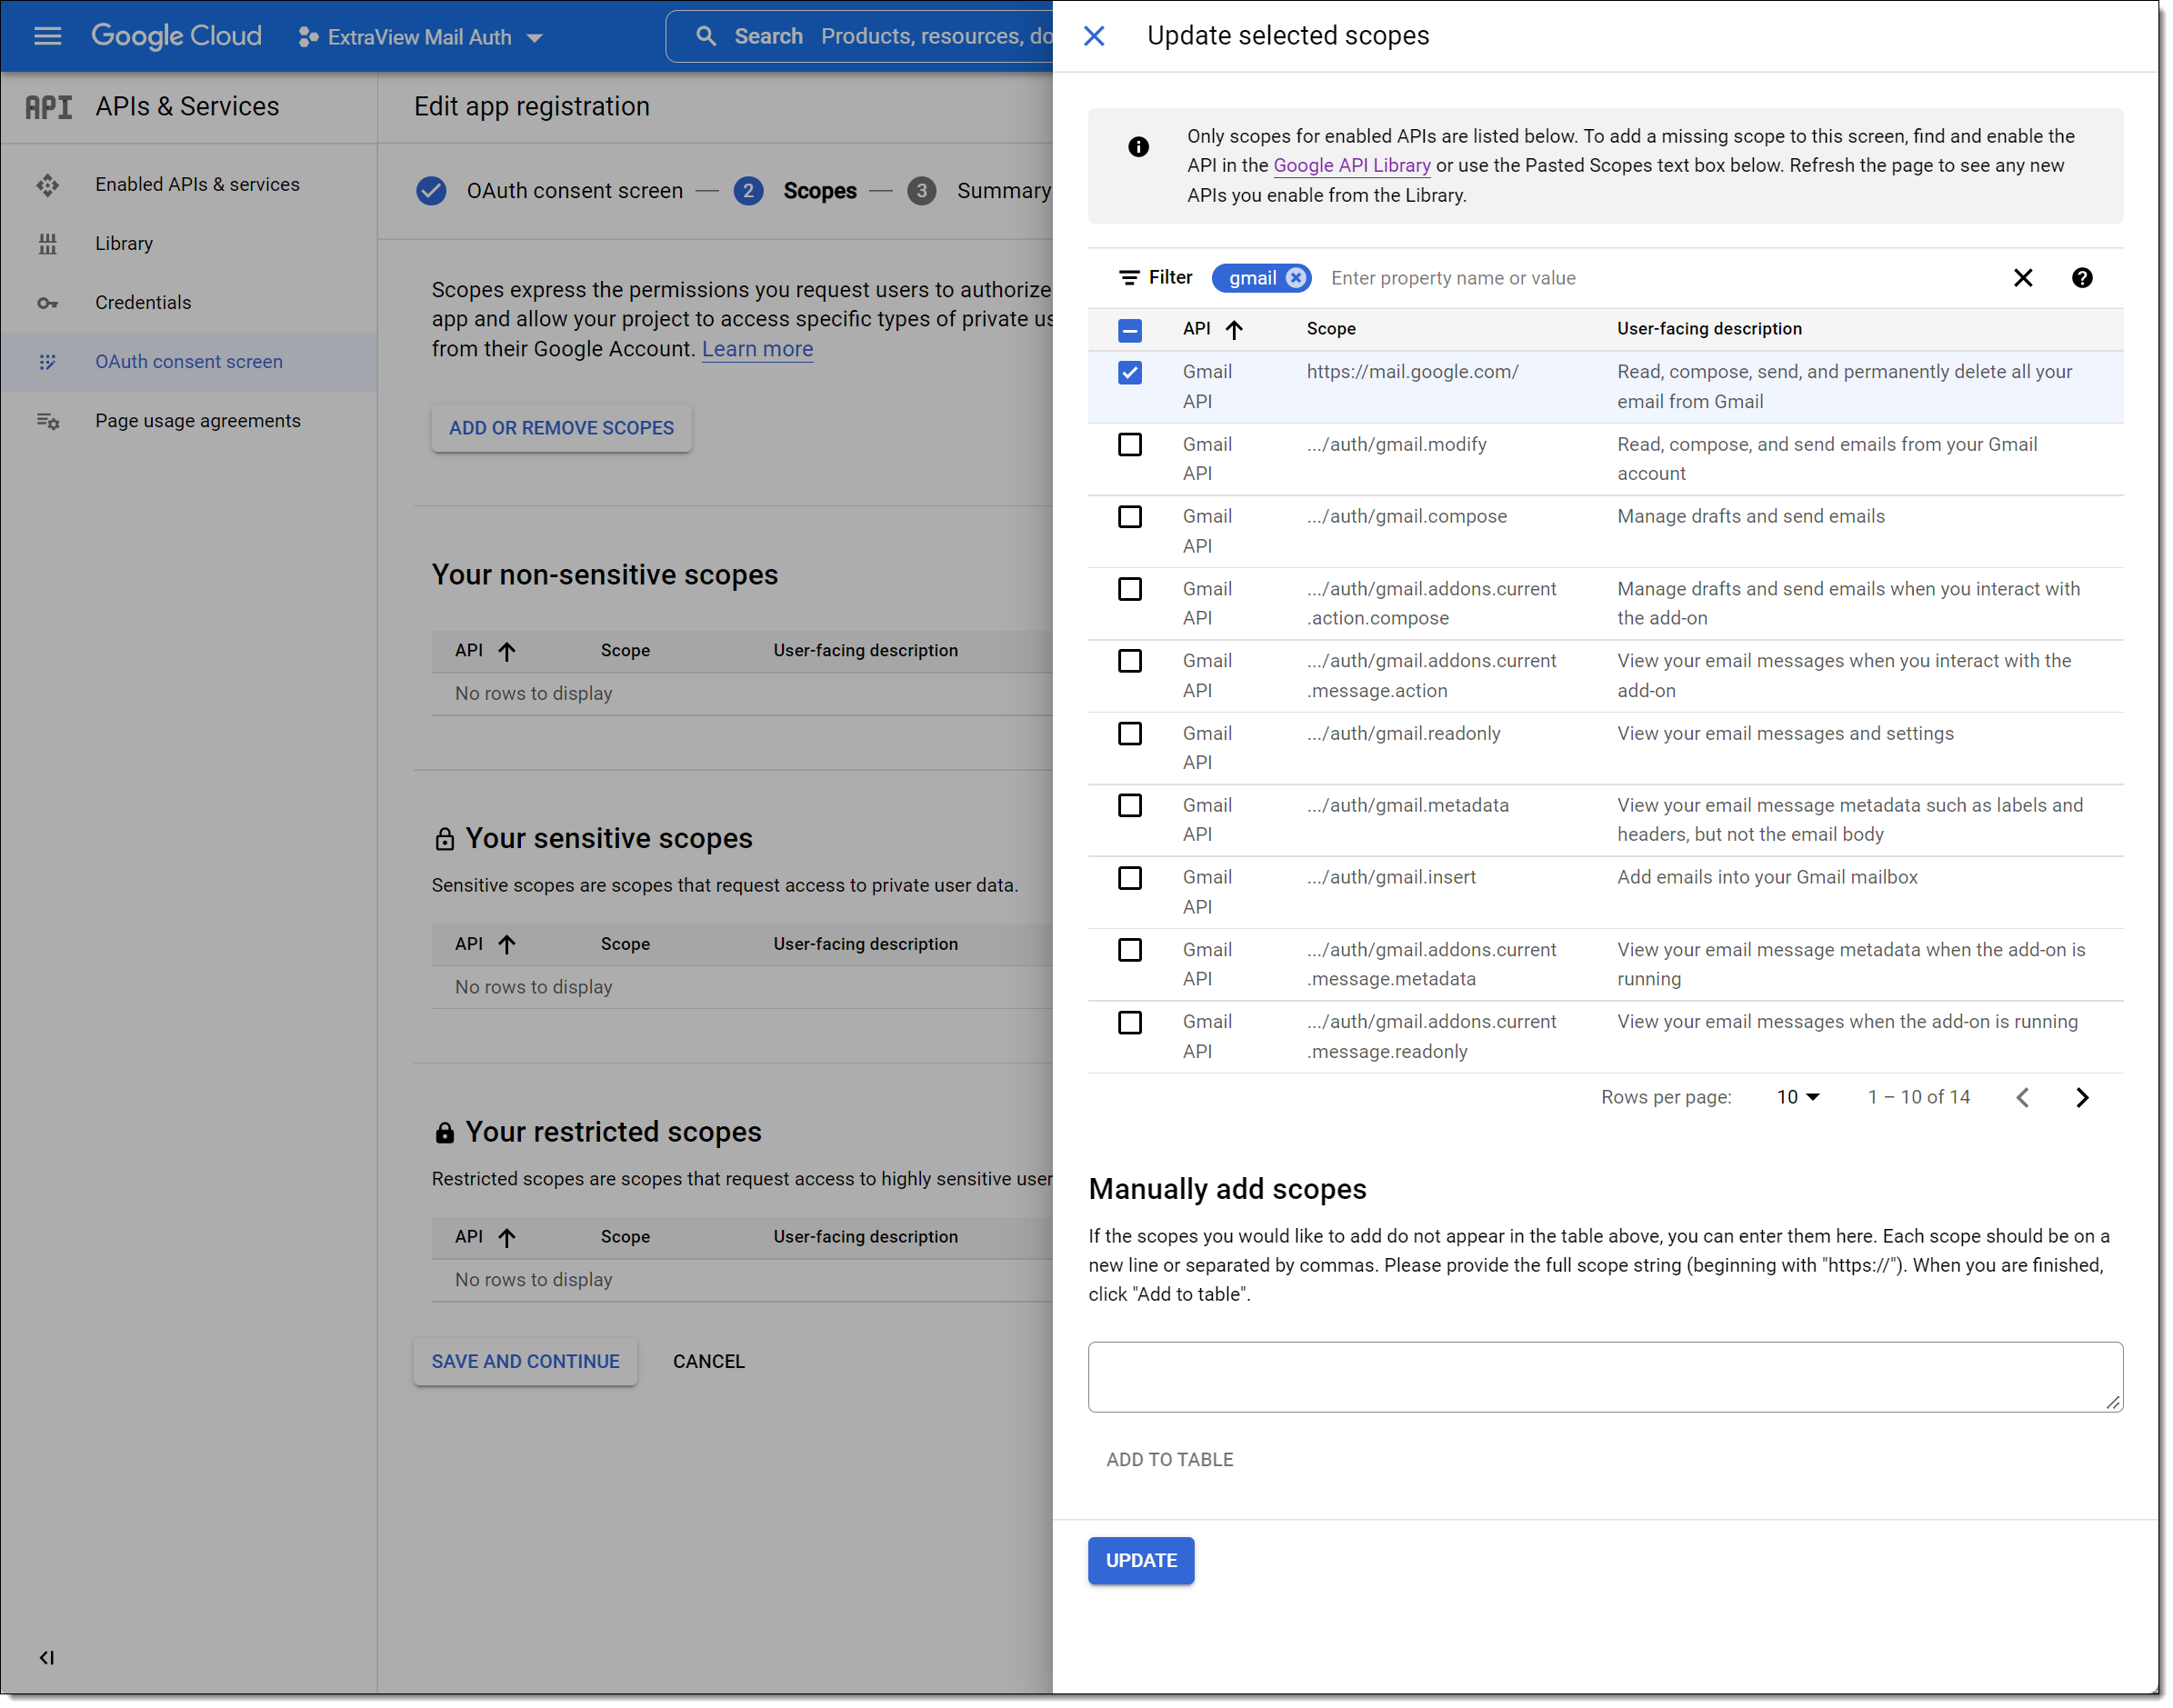Image resolution: width=2173 pixels, height=1708 pixels.
Task: Open Library in sidebar
Action: pos(124,243)
